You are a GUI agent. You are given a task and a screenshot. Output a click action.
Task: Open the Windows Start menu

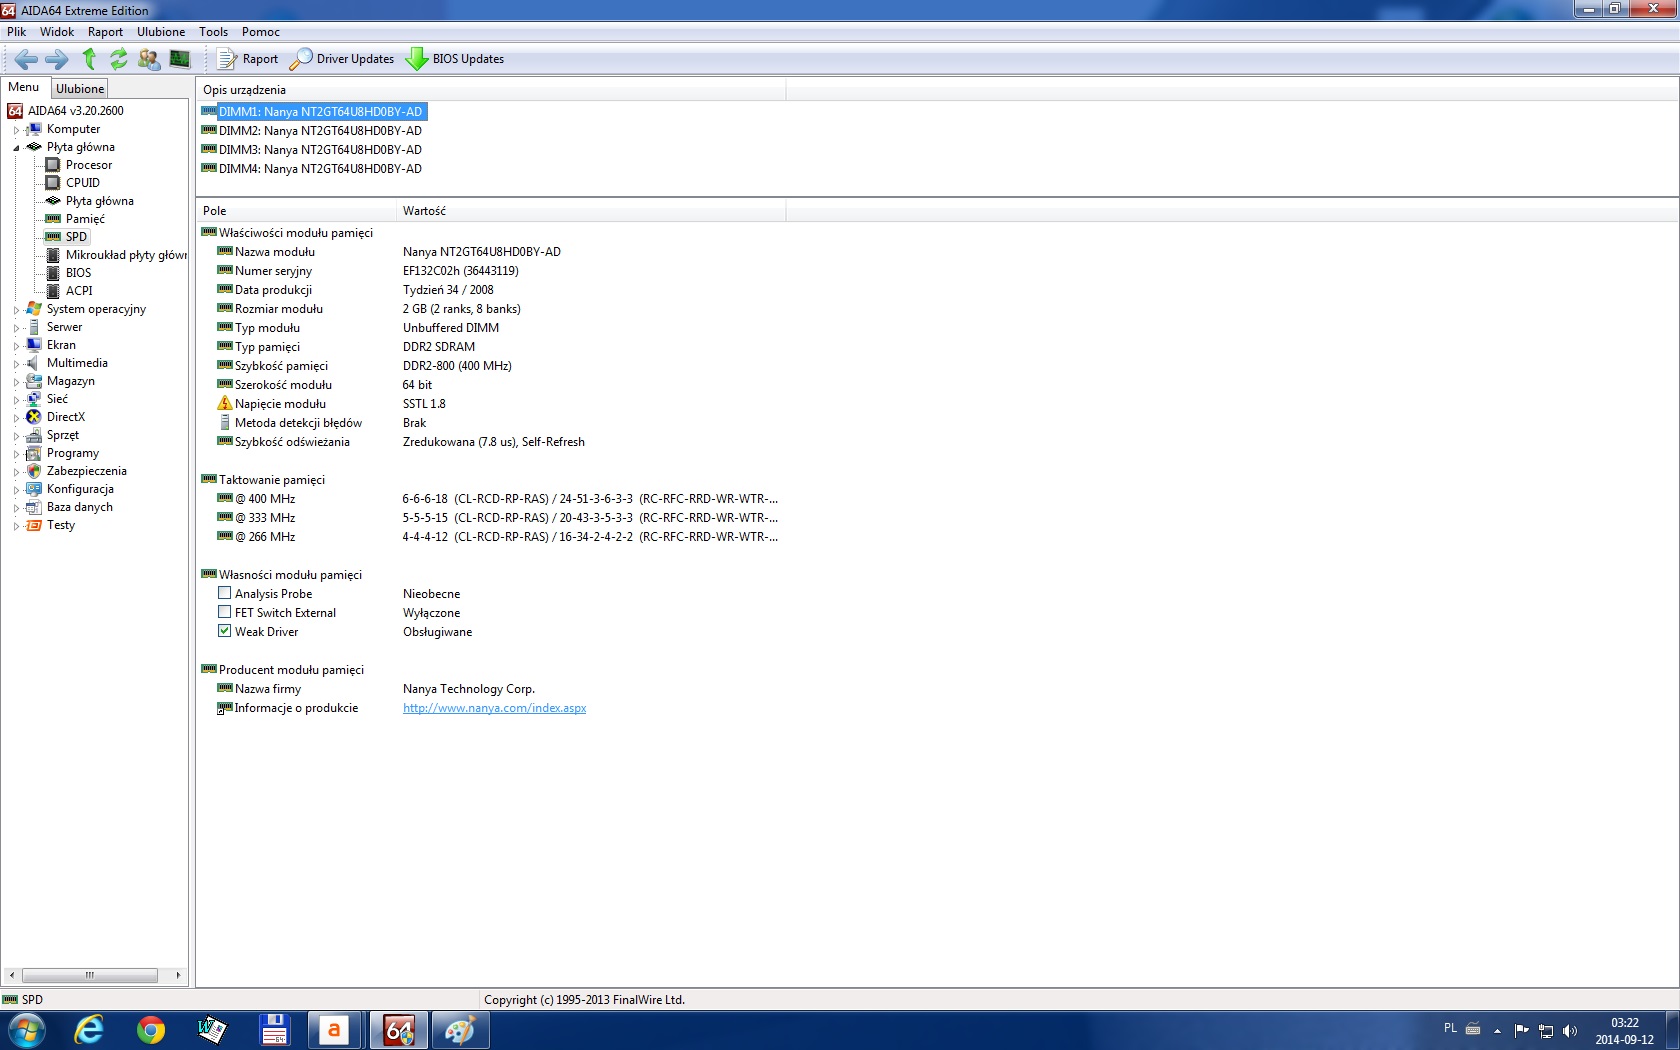[26, 1030]
